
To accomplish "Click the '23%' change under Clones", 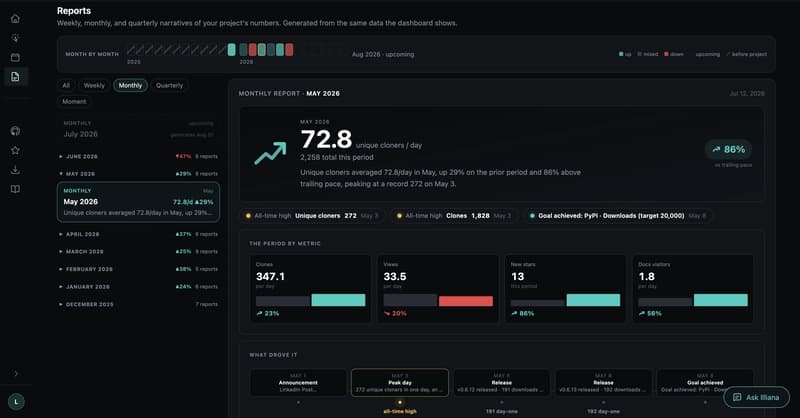I will tap(268, 313).
